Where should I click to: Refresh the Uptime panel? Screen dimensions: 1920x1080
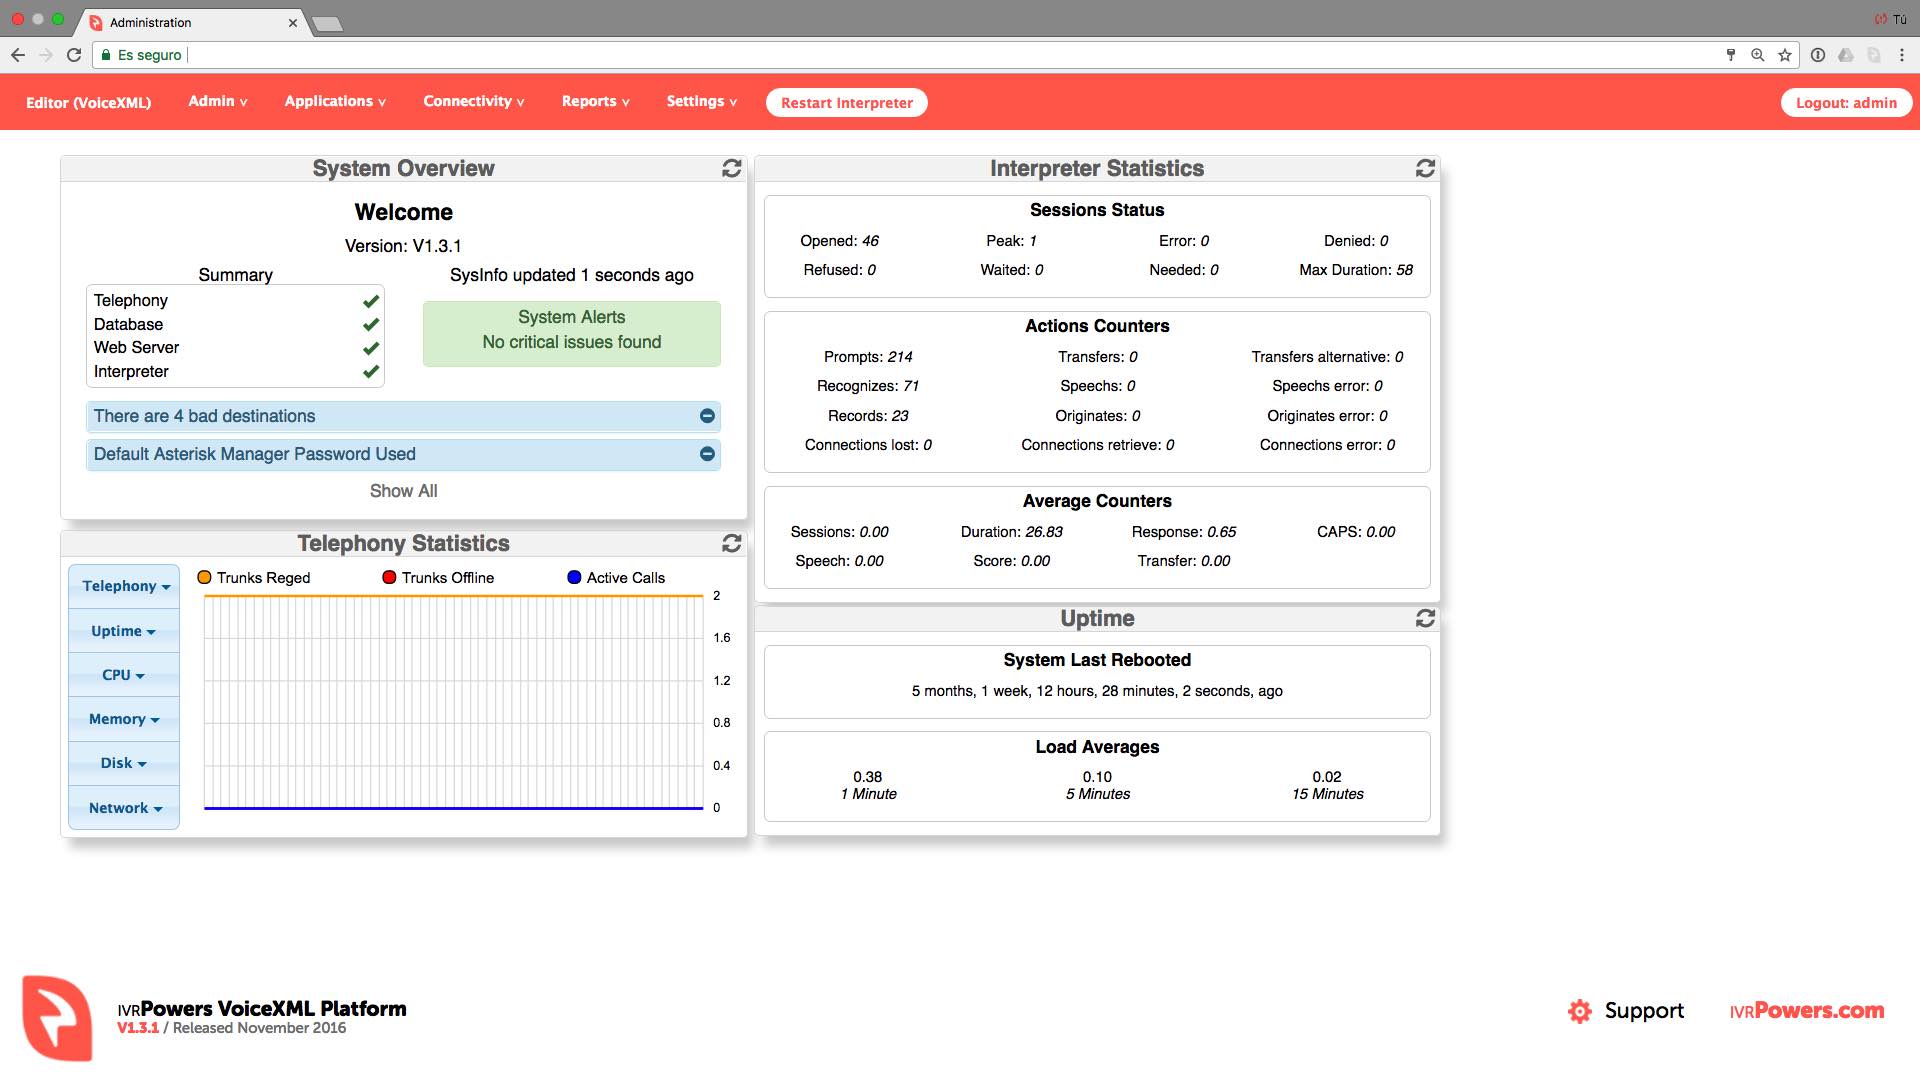tap(1425, 618)
